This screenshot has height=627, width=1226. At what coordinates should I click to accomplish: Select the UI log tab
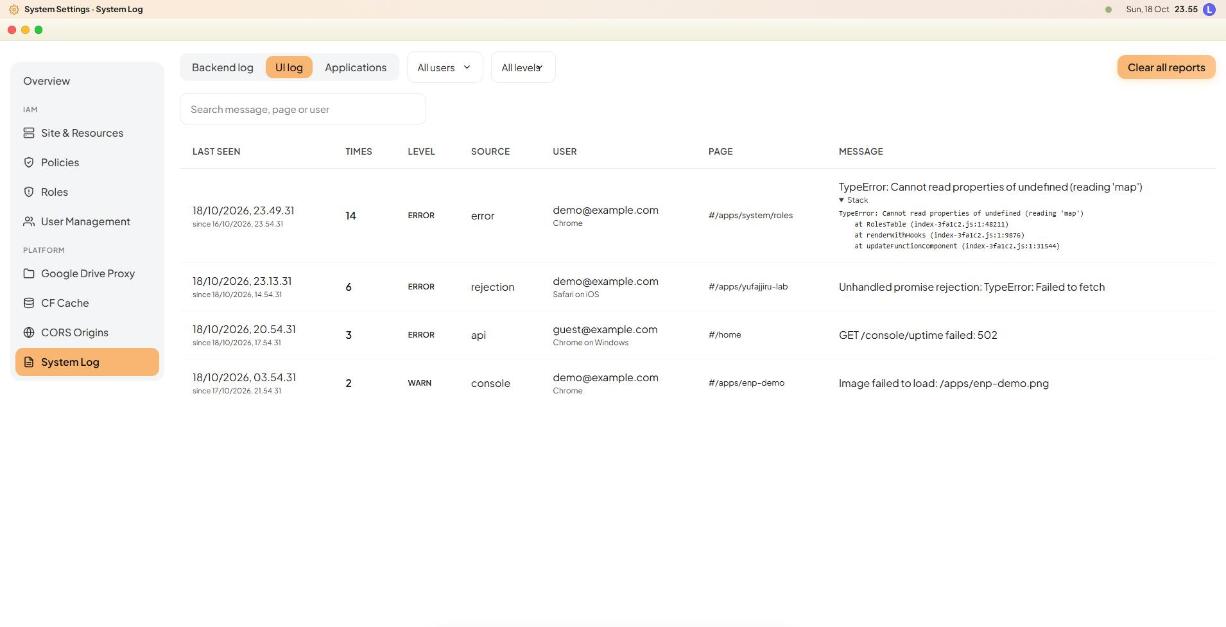pyautogui.click(x=289, y=67)
